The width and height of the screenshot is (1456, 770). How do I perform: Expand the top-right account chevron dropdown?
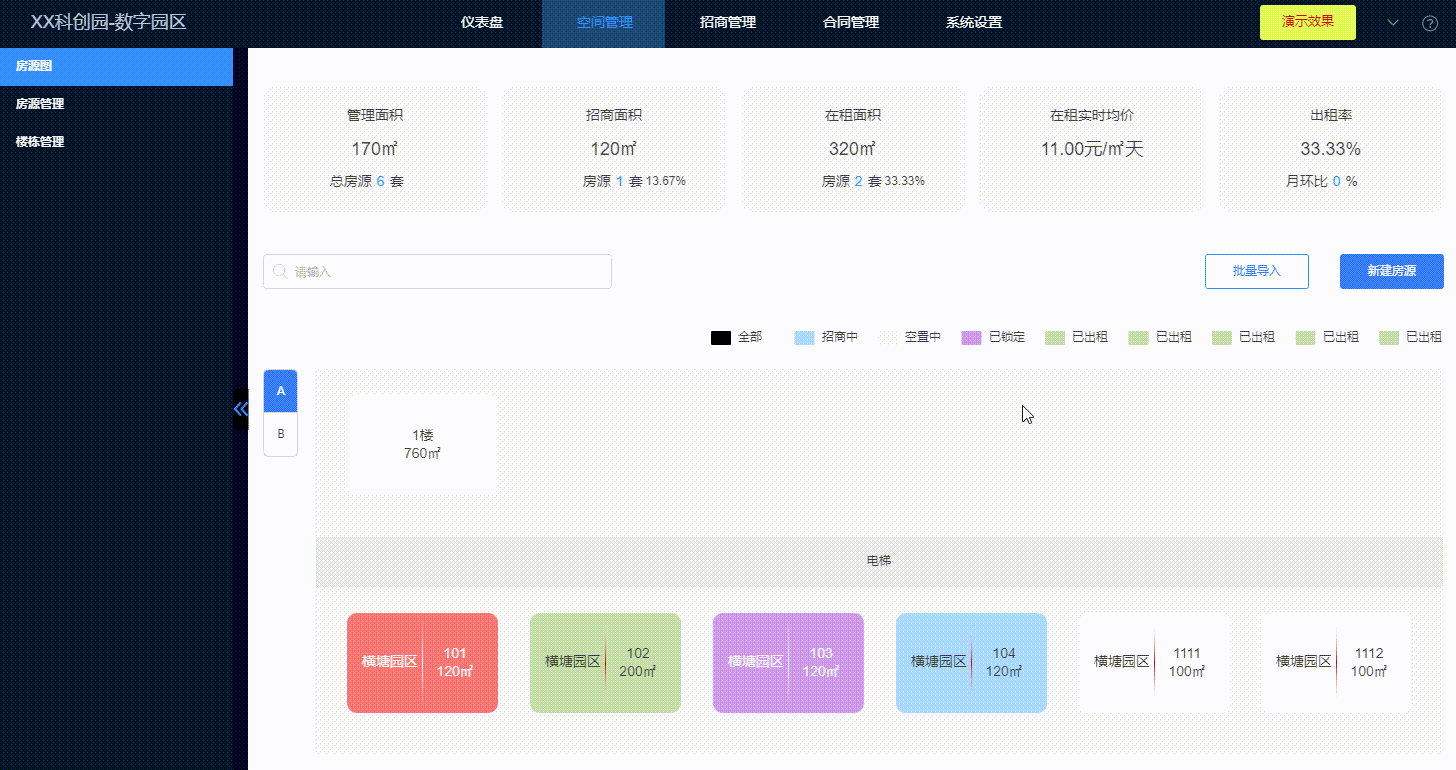(1393, 22)
